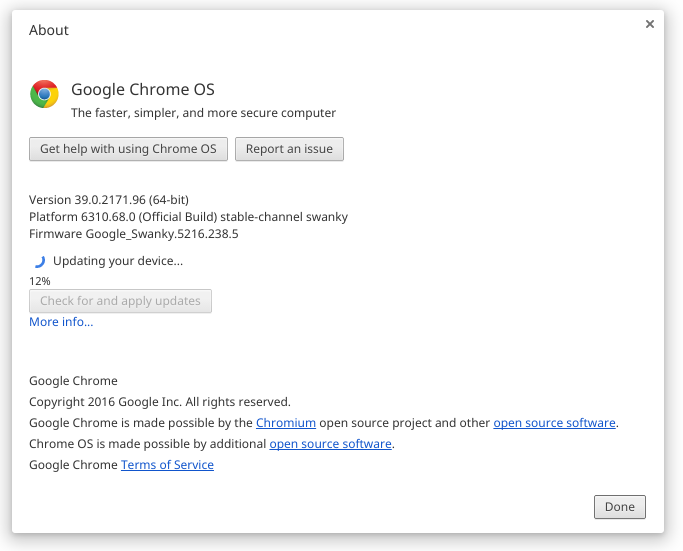
Task: Open the Terms of Service link
Action: click(167, 465)
